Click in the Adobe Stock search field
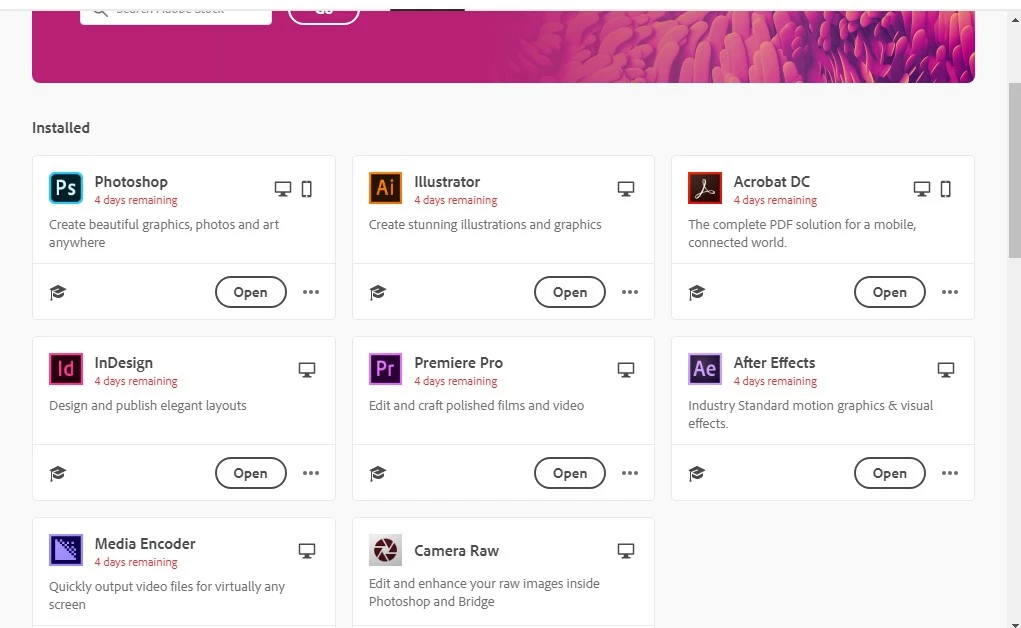Screen dimensions: 1021x628 176,16
